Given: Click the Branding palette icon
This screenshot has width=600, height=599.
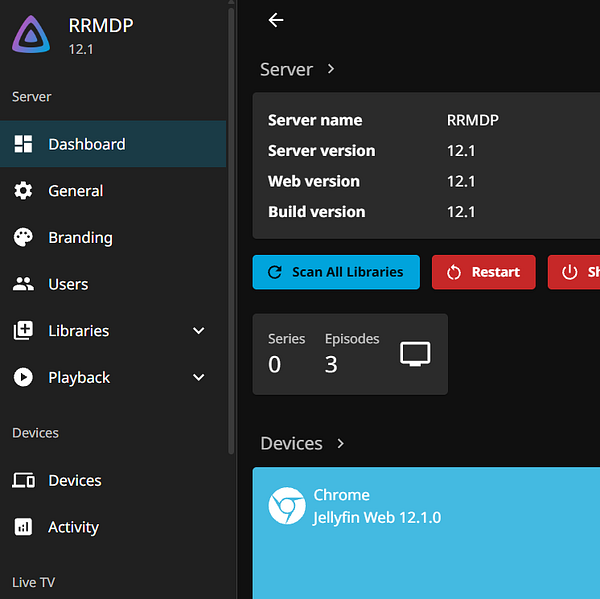Looking at the screenshot, I should pos(23,237).
